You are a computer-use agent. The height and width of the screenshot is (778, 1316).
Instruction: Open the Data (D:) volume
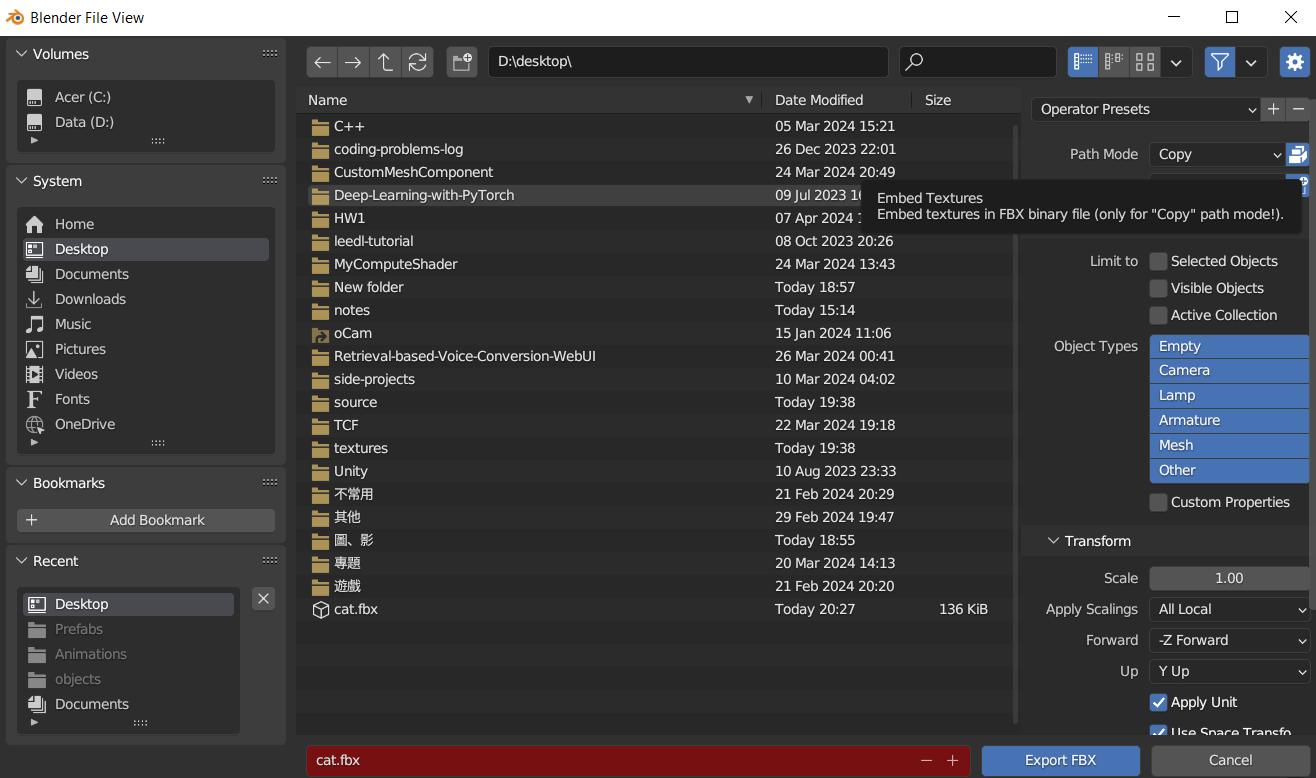pyautogui.click(x=145, y=122)
